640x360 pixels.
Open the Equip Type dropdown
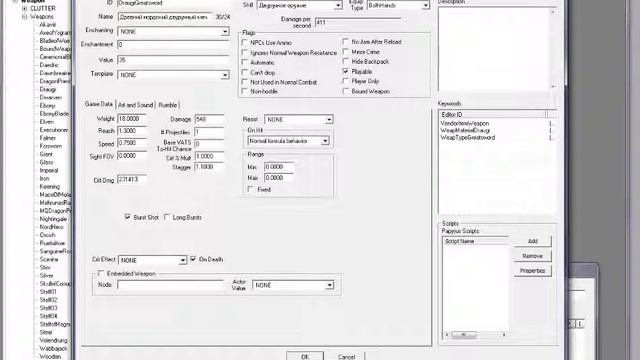(425, 6)
